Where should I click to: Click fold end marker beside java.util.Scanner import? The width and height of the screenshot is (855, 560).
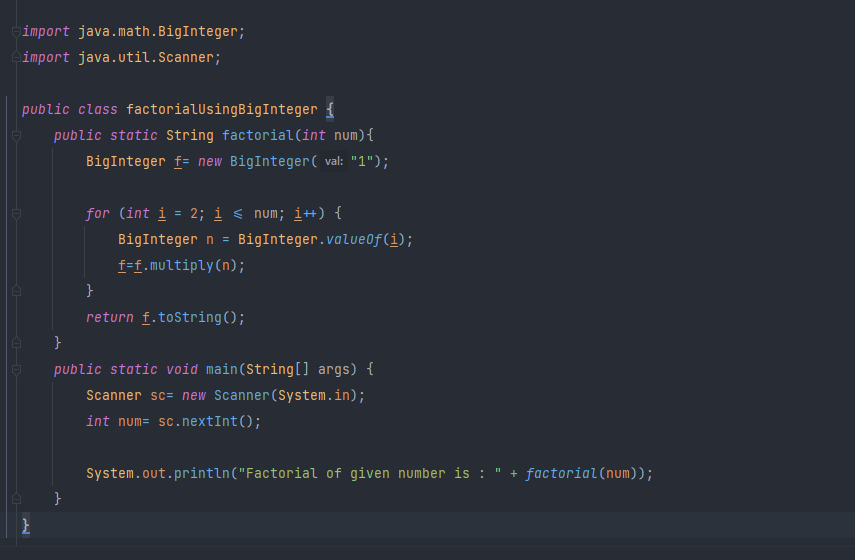tap(16, 57)
